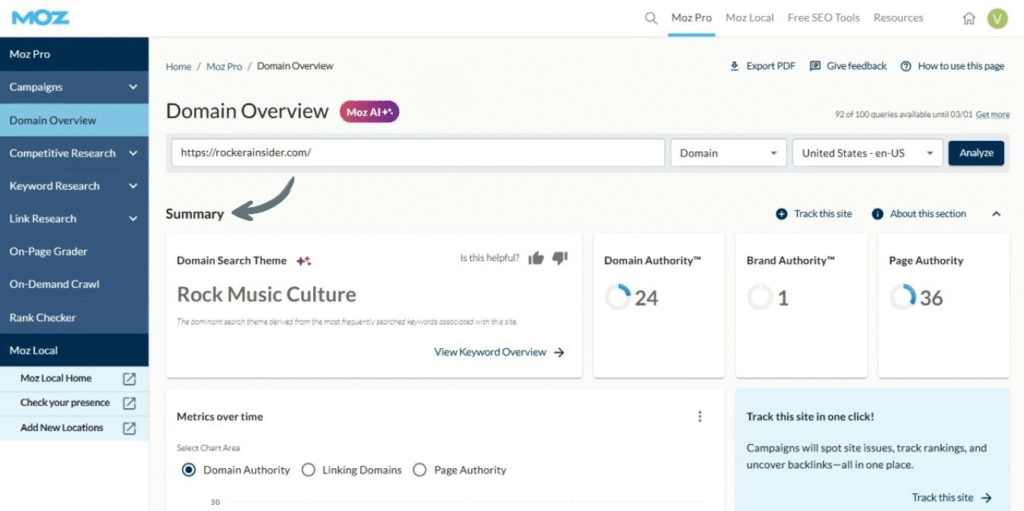Click the Moz Local Home sidebar item
The height and width of the screenshot is (511, 1024).
74,378
